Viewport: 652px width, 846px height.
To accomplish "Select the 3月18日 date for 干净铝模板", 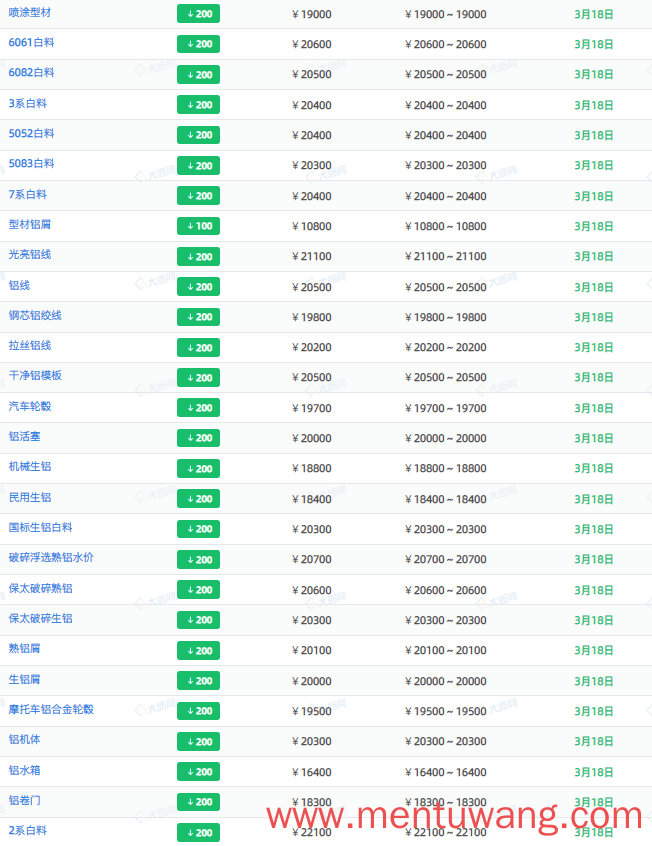I will pos(594,378).
